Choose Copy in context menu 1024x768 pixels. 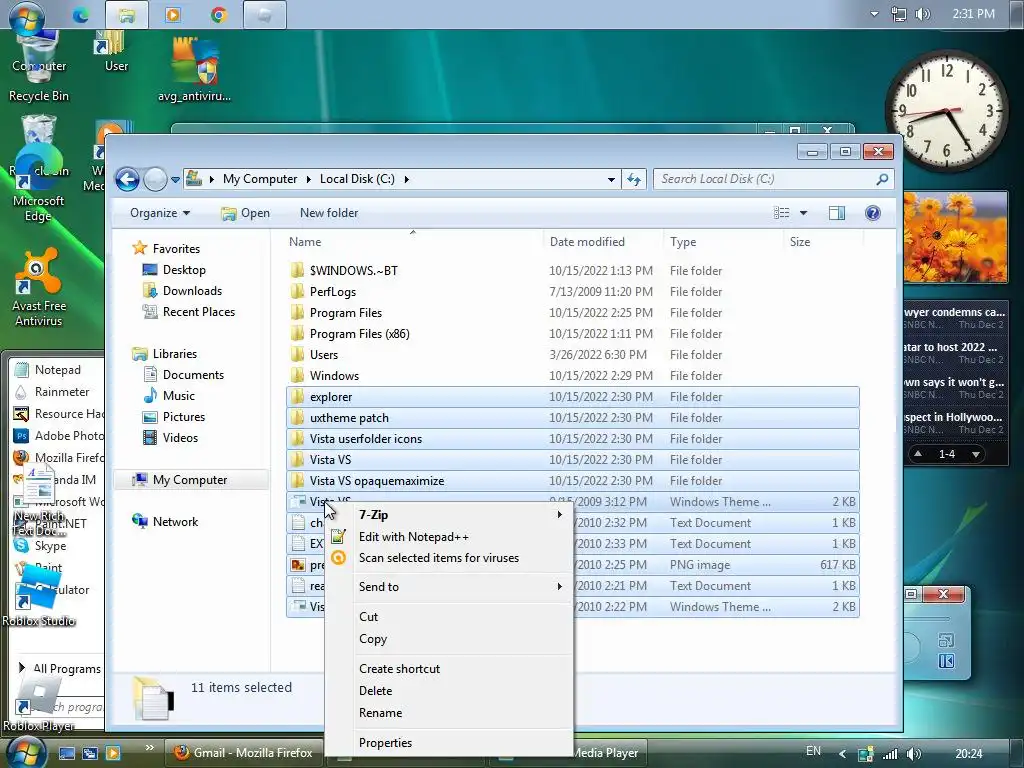[449, 639]
